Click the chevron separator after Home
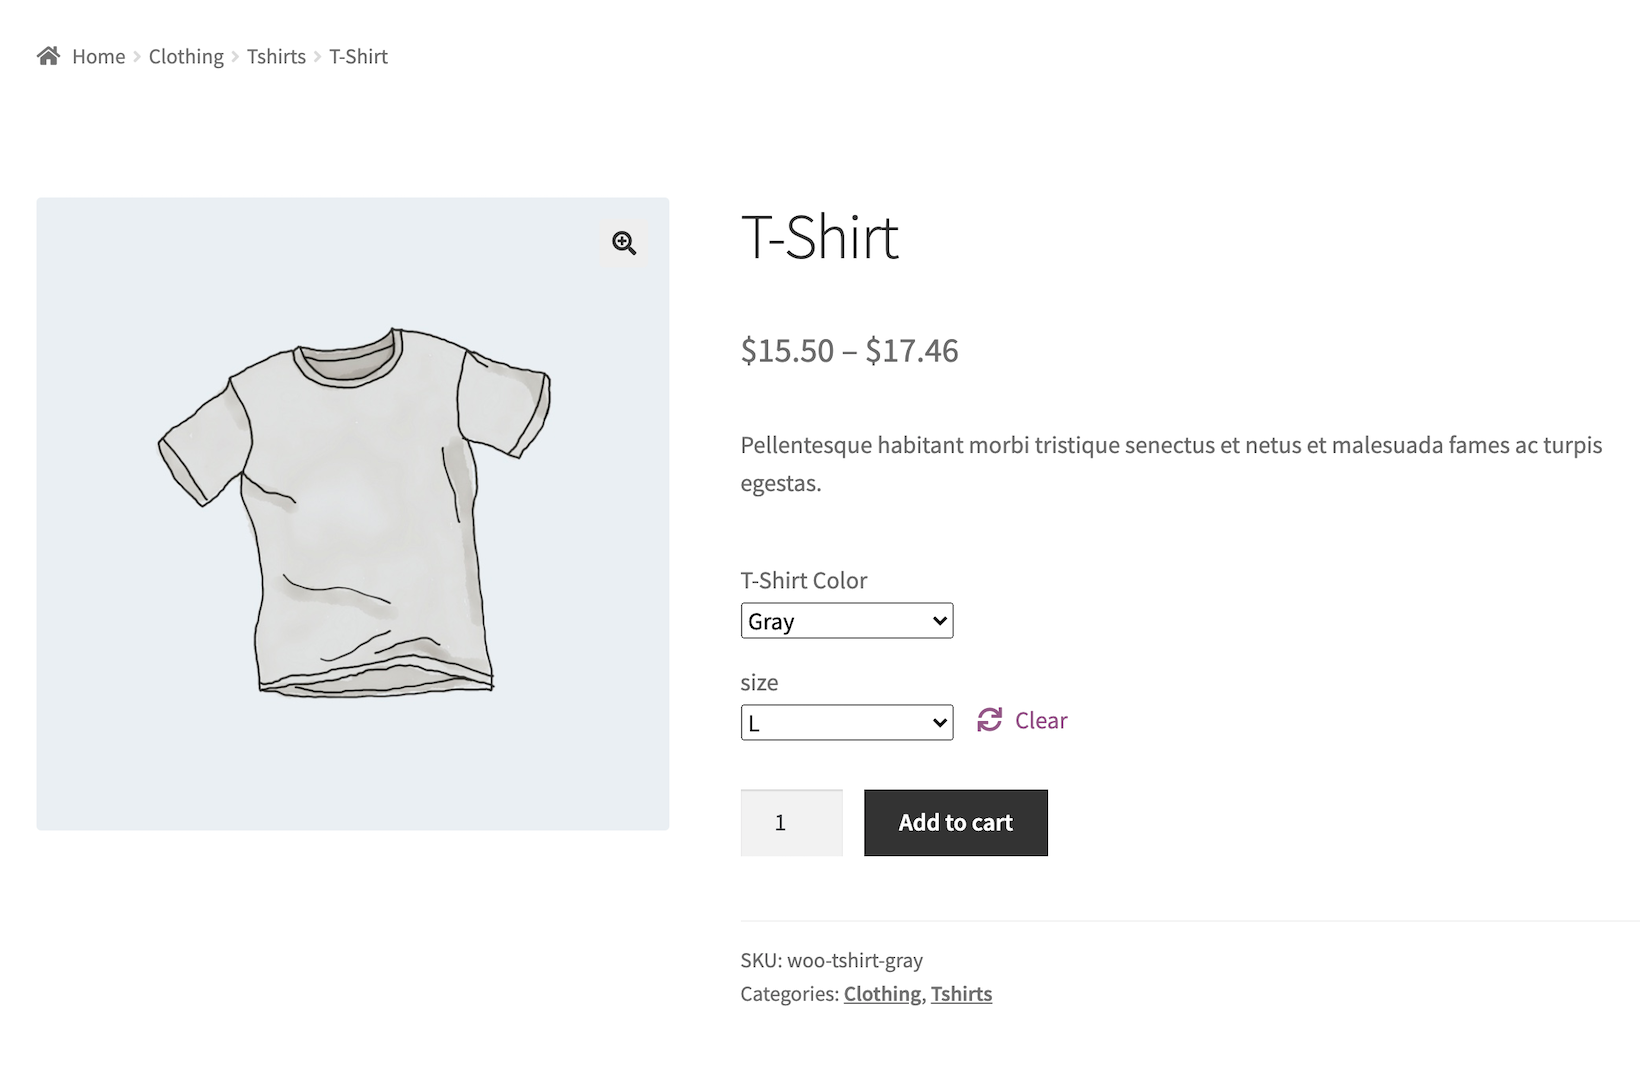 pyautogui.click(x=138, y=57)
